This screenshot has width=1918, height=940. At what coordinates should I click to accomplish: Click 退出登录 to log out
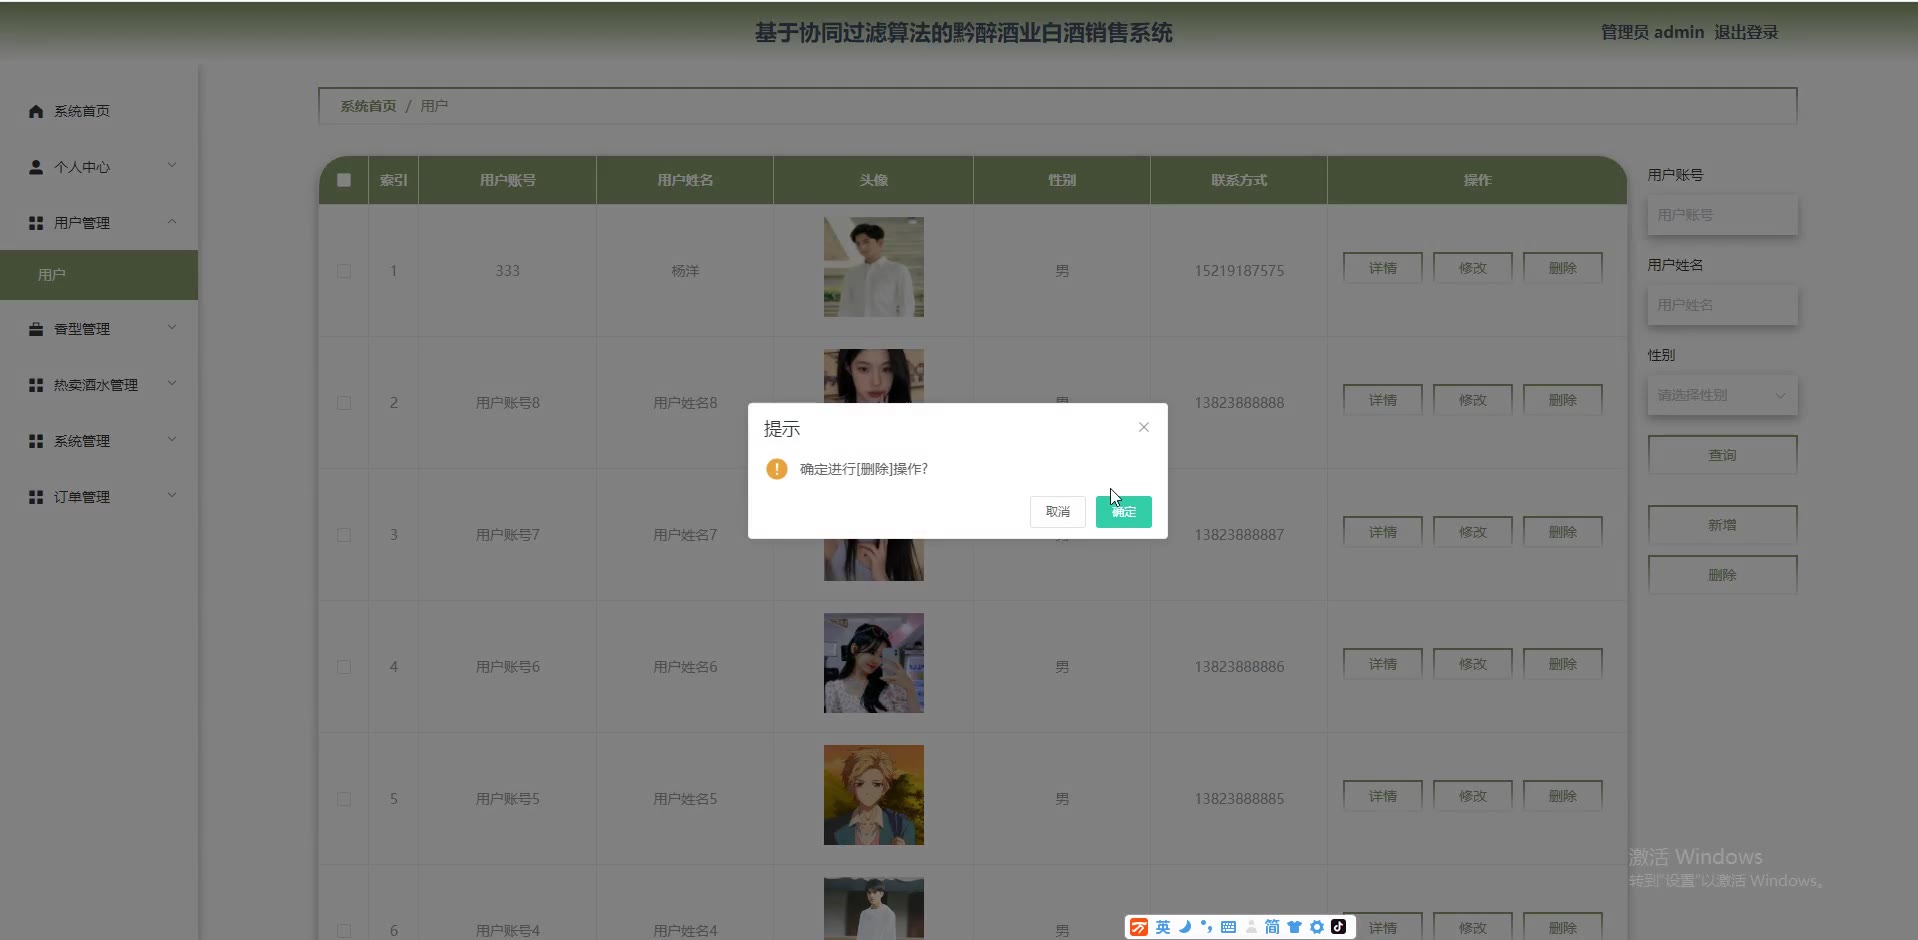coord(1746,32)
